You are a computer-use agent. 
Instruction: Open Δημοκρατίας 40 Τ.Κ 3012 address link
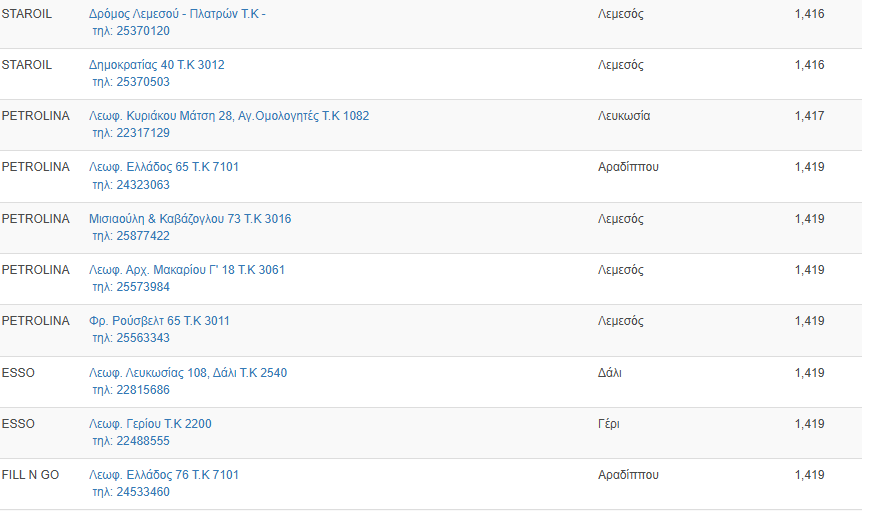pyautogui.click(x=157, y=65)
